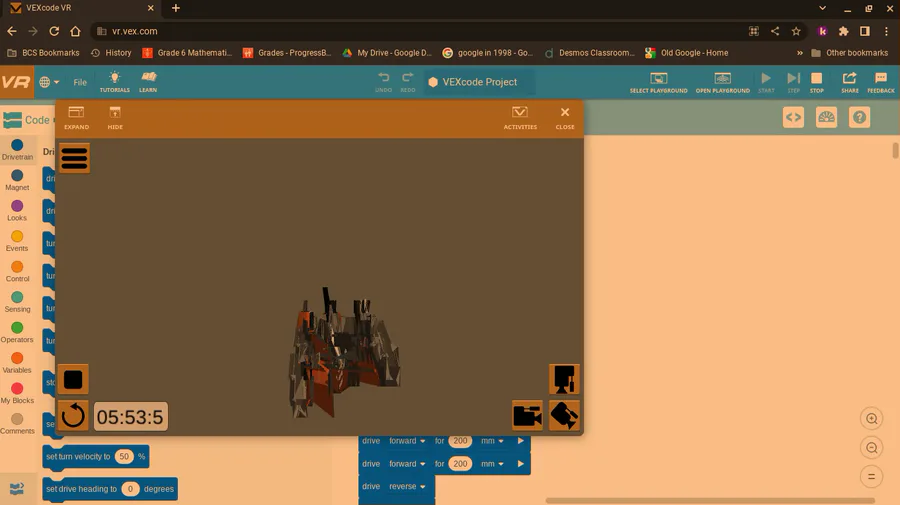Edit distance 200 in first drive block
Screen dimensions: 900x505
pos(460,441)
